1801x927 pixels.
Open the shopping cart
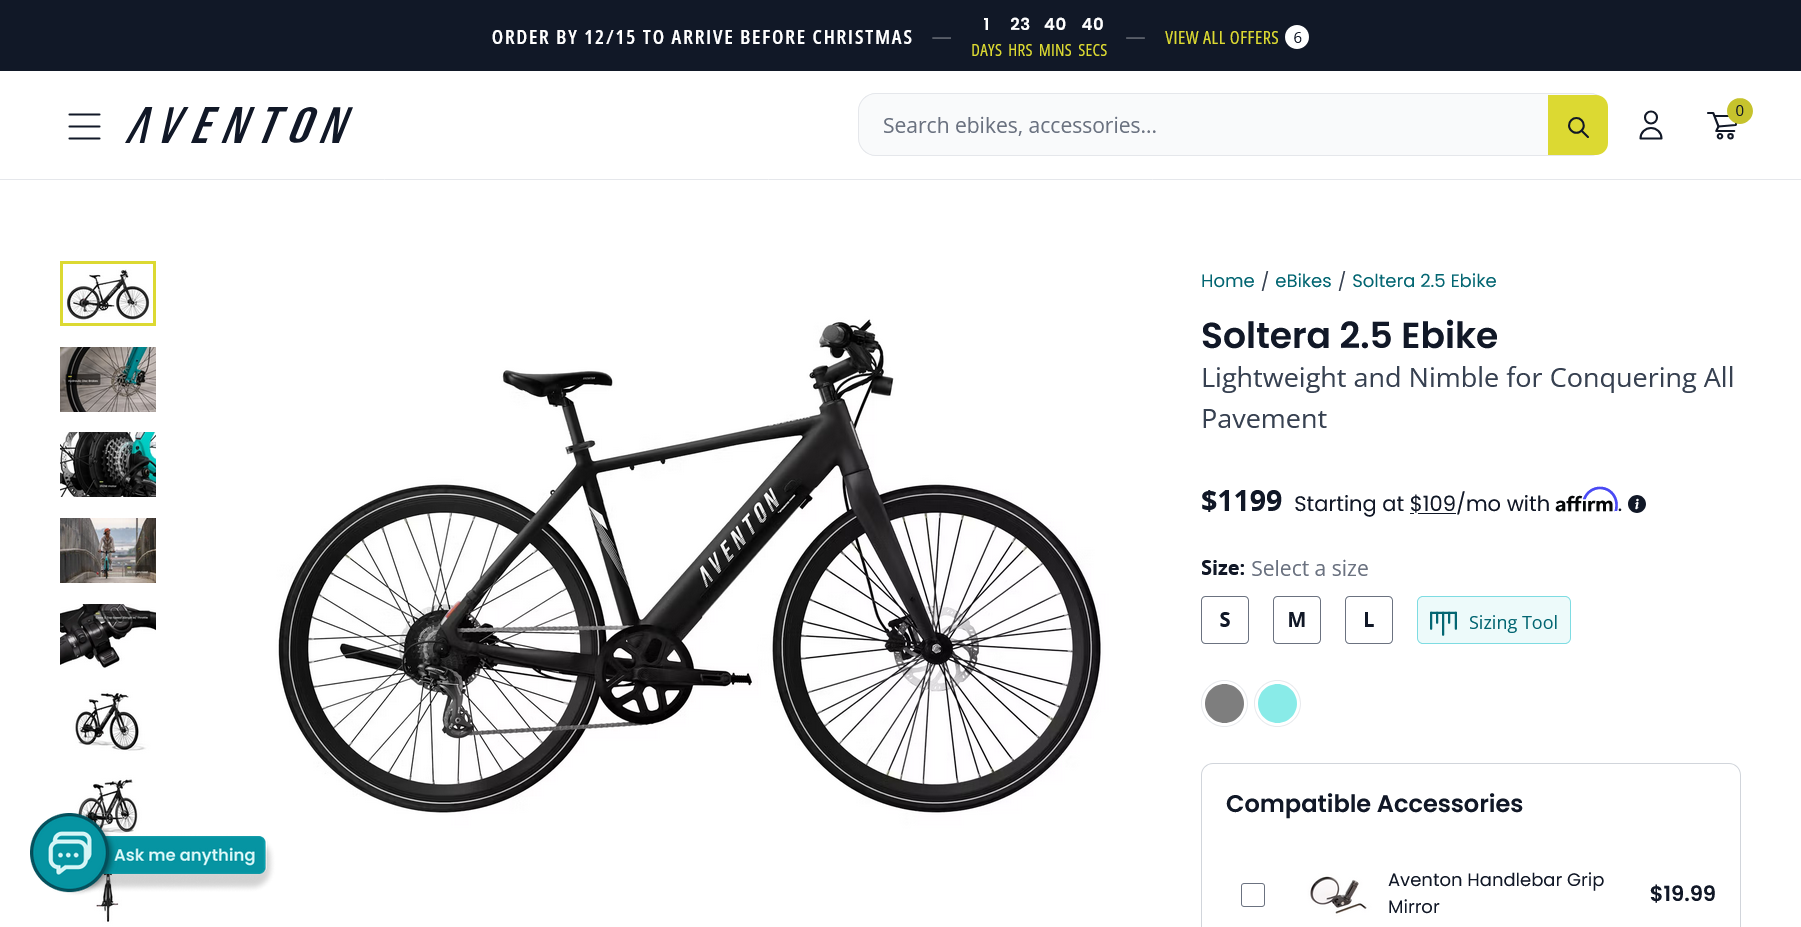click(1722, 126)
